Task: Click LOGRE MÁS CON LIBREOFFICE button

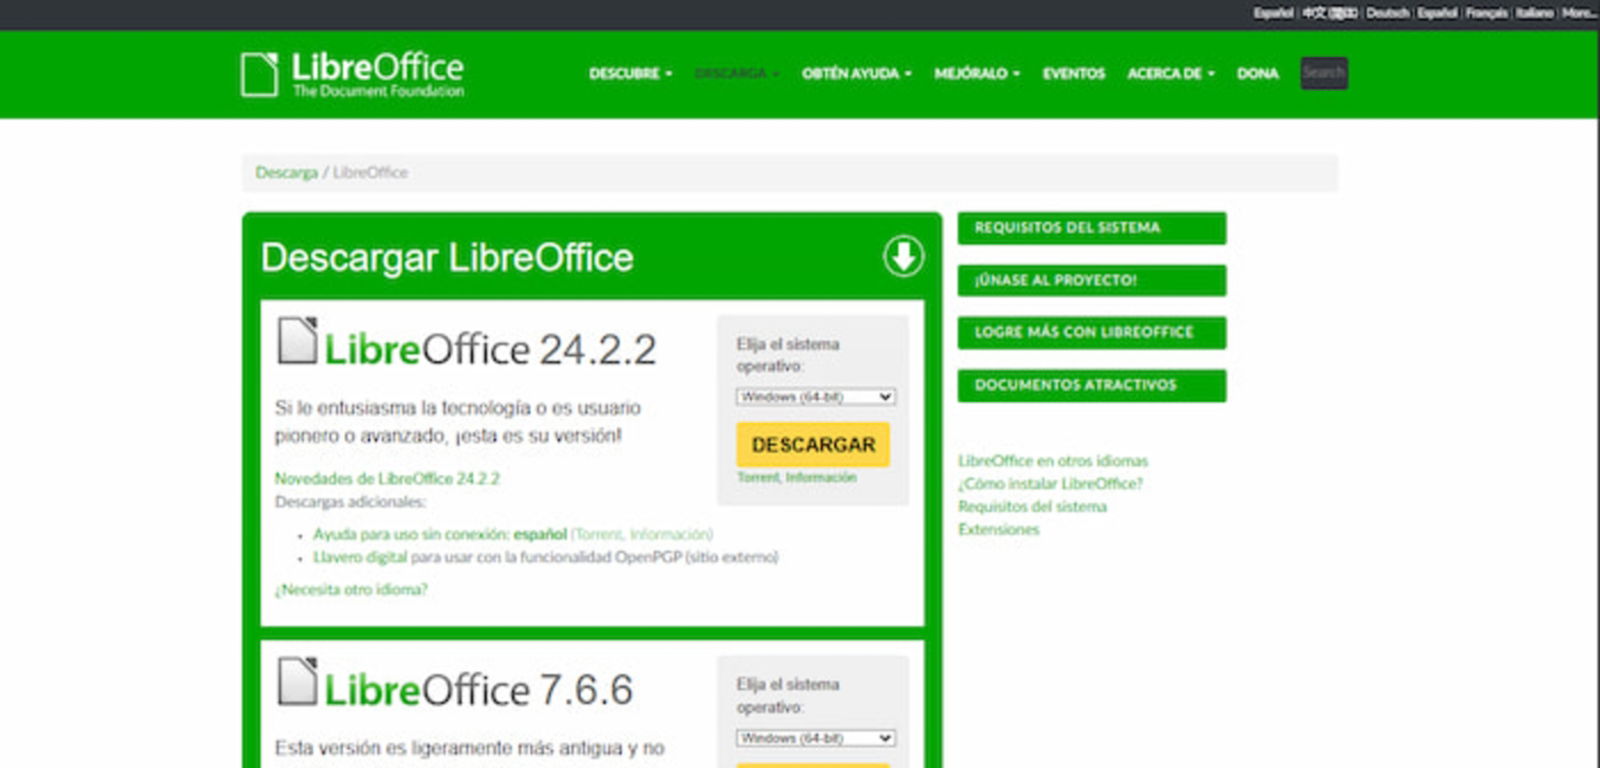Action: pyautogui.click(x=1092, y=332)
